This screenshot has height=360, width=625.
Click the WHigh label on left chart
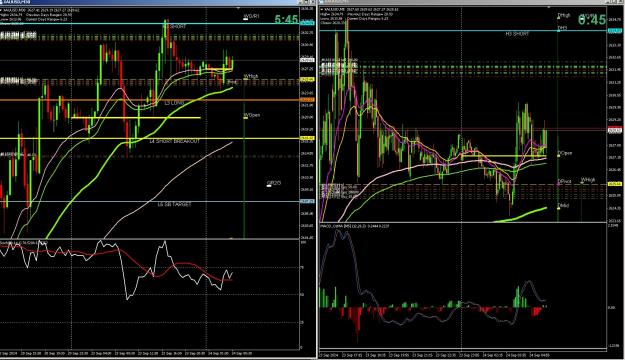click(x=251, y=76)
